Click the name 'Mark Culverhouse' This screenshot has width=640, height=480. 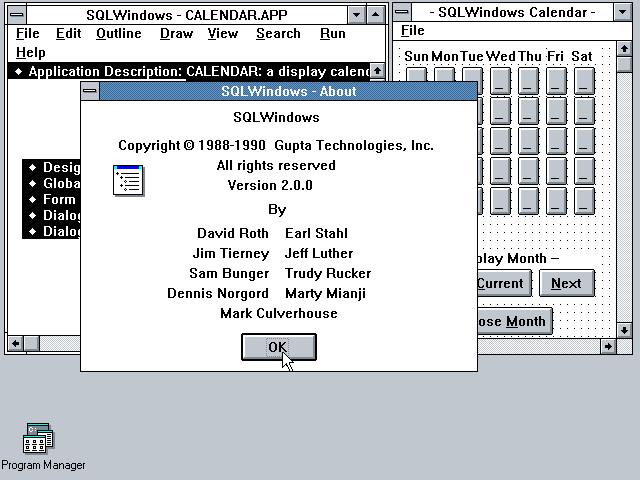pos(279,313)
